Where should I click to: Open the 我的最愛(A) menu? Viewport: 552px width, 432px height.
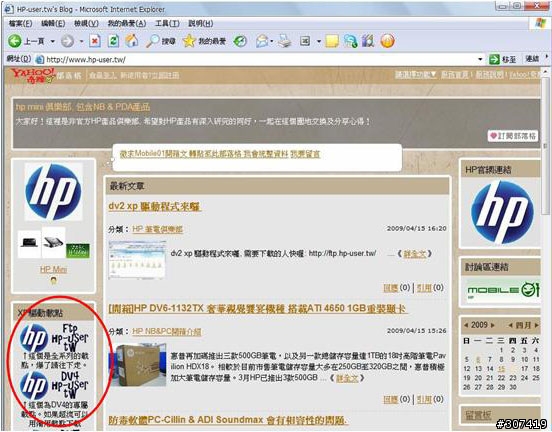[127, 24]
